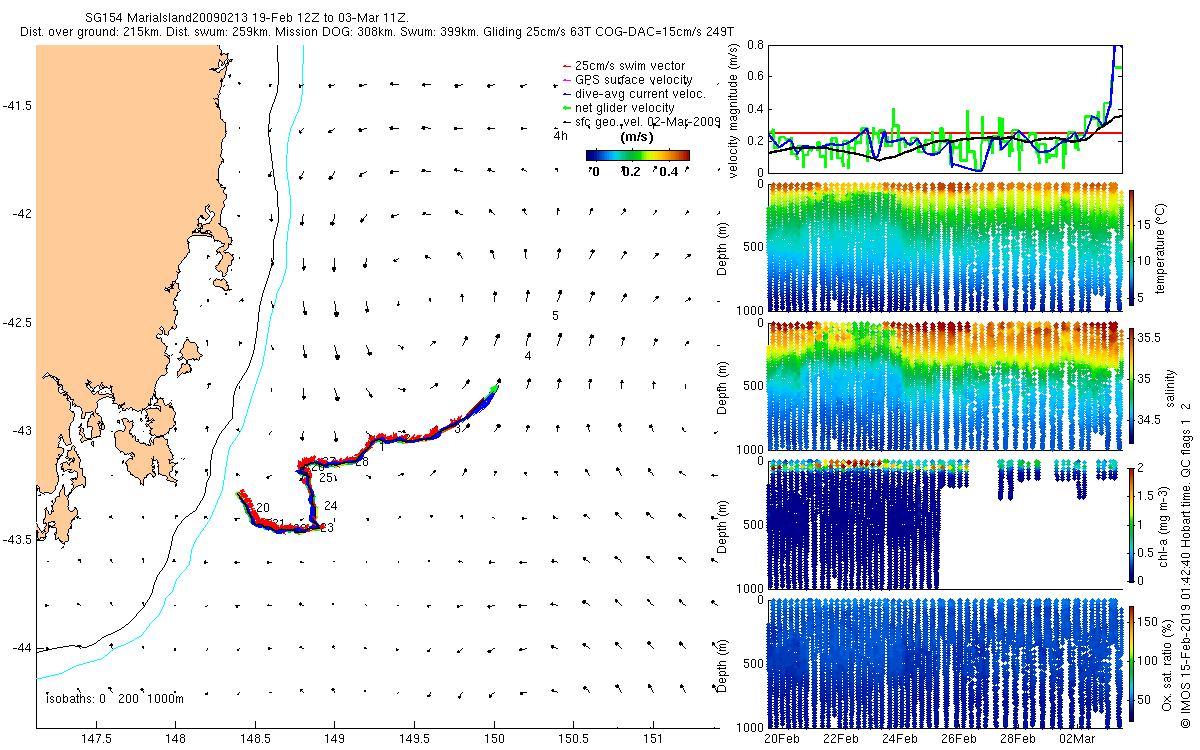Click the '4h' label near the legend

[x=561, y=136]
